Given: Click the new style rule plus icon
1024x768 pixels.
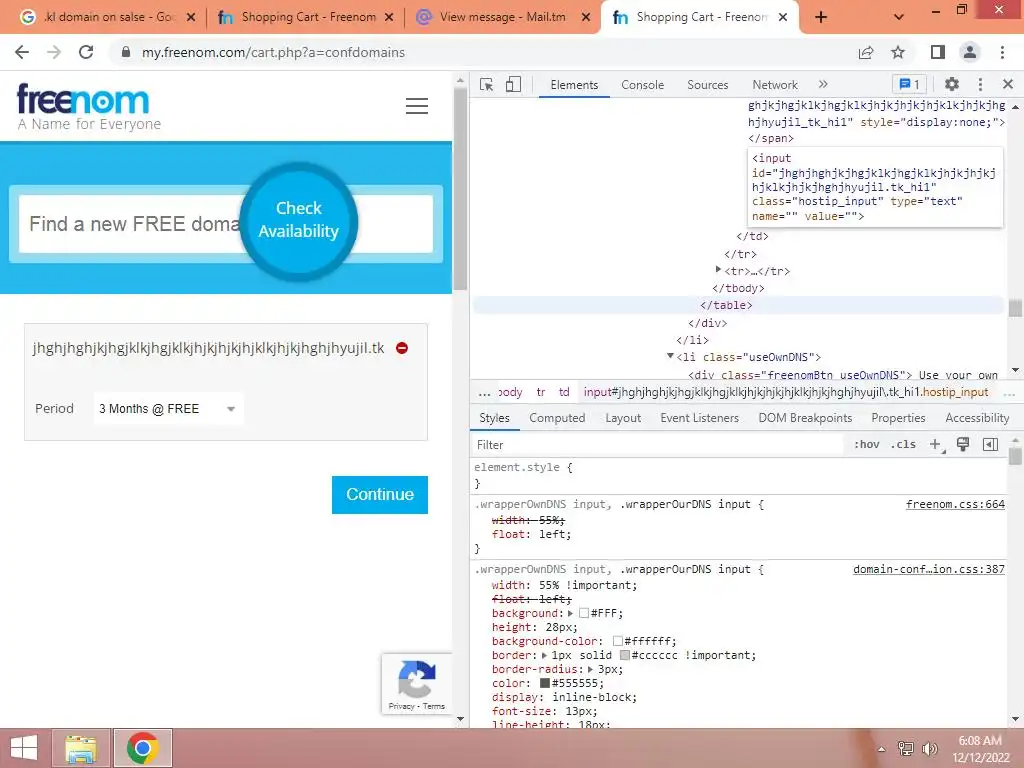Looking at the screenshot, I should pyautogui.click(x=936, y=445).
